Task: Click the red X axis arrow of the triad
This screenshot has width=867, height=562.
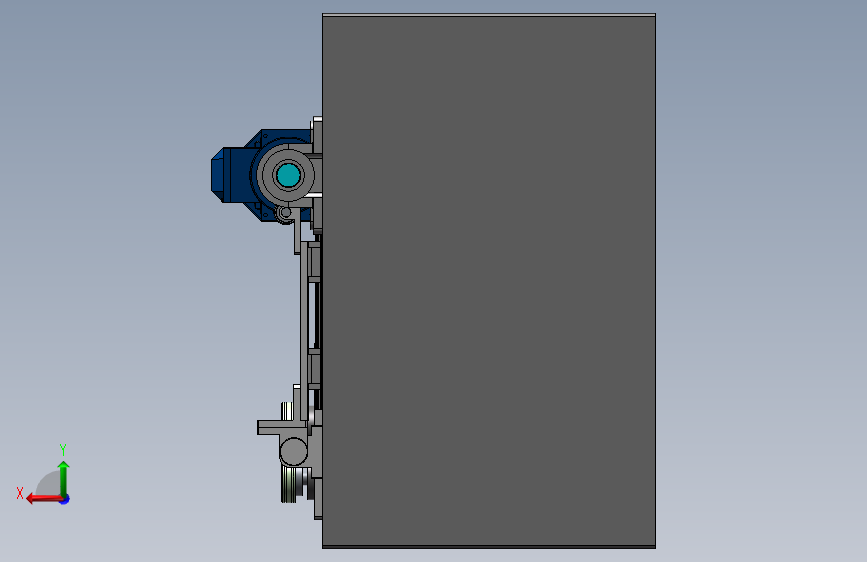Action: [44, 499]
